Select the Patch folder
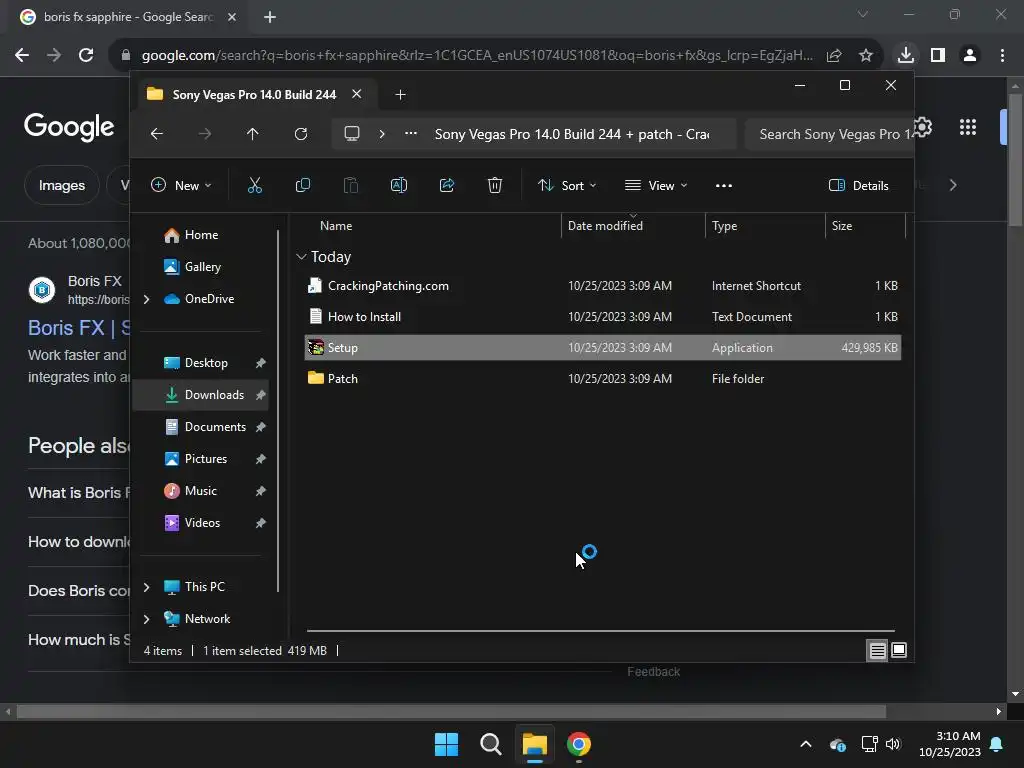Viewport: 1024px width, 768px height. tap(603, 379)
